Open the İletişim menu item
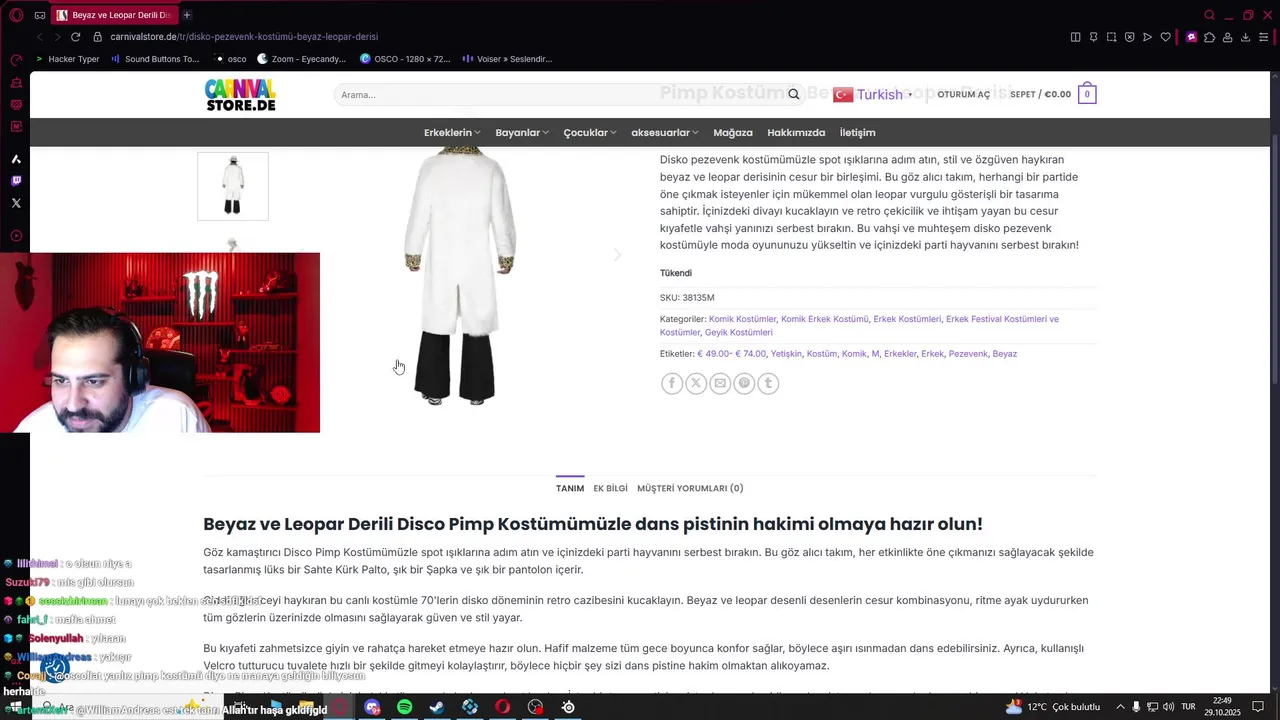The width and height of the screenshot is (1280, 720). click(x=857, y=132)
